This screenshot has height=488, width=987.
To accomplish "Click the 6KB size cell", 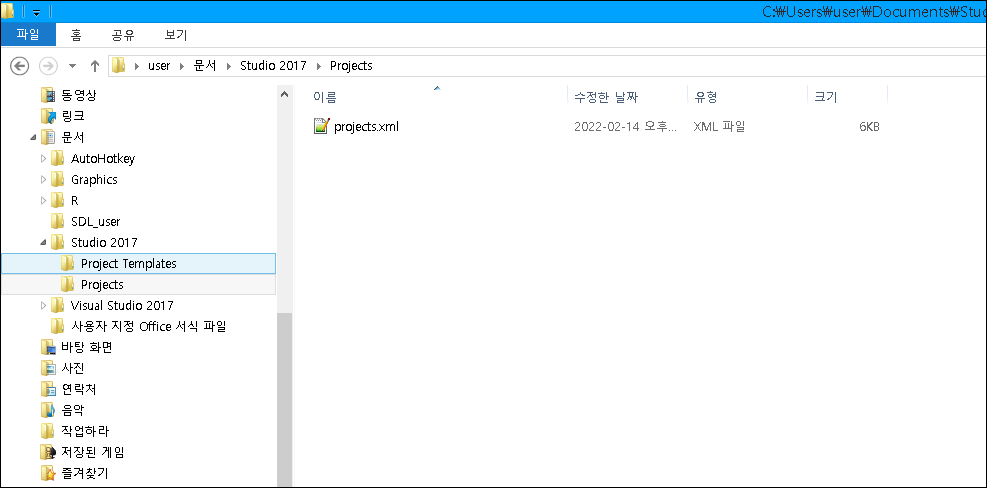I will [x=869, y=127].
